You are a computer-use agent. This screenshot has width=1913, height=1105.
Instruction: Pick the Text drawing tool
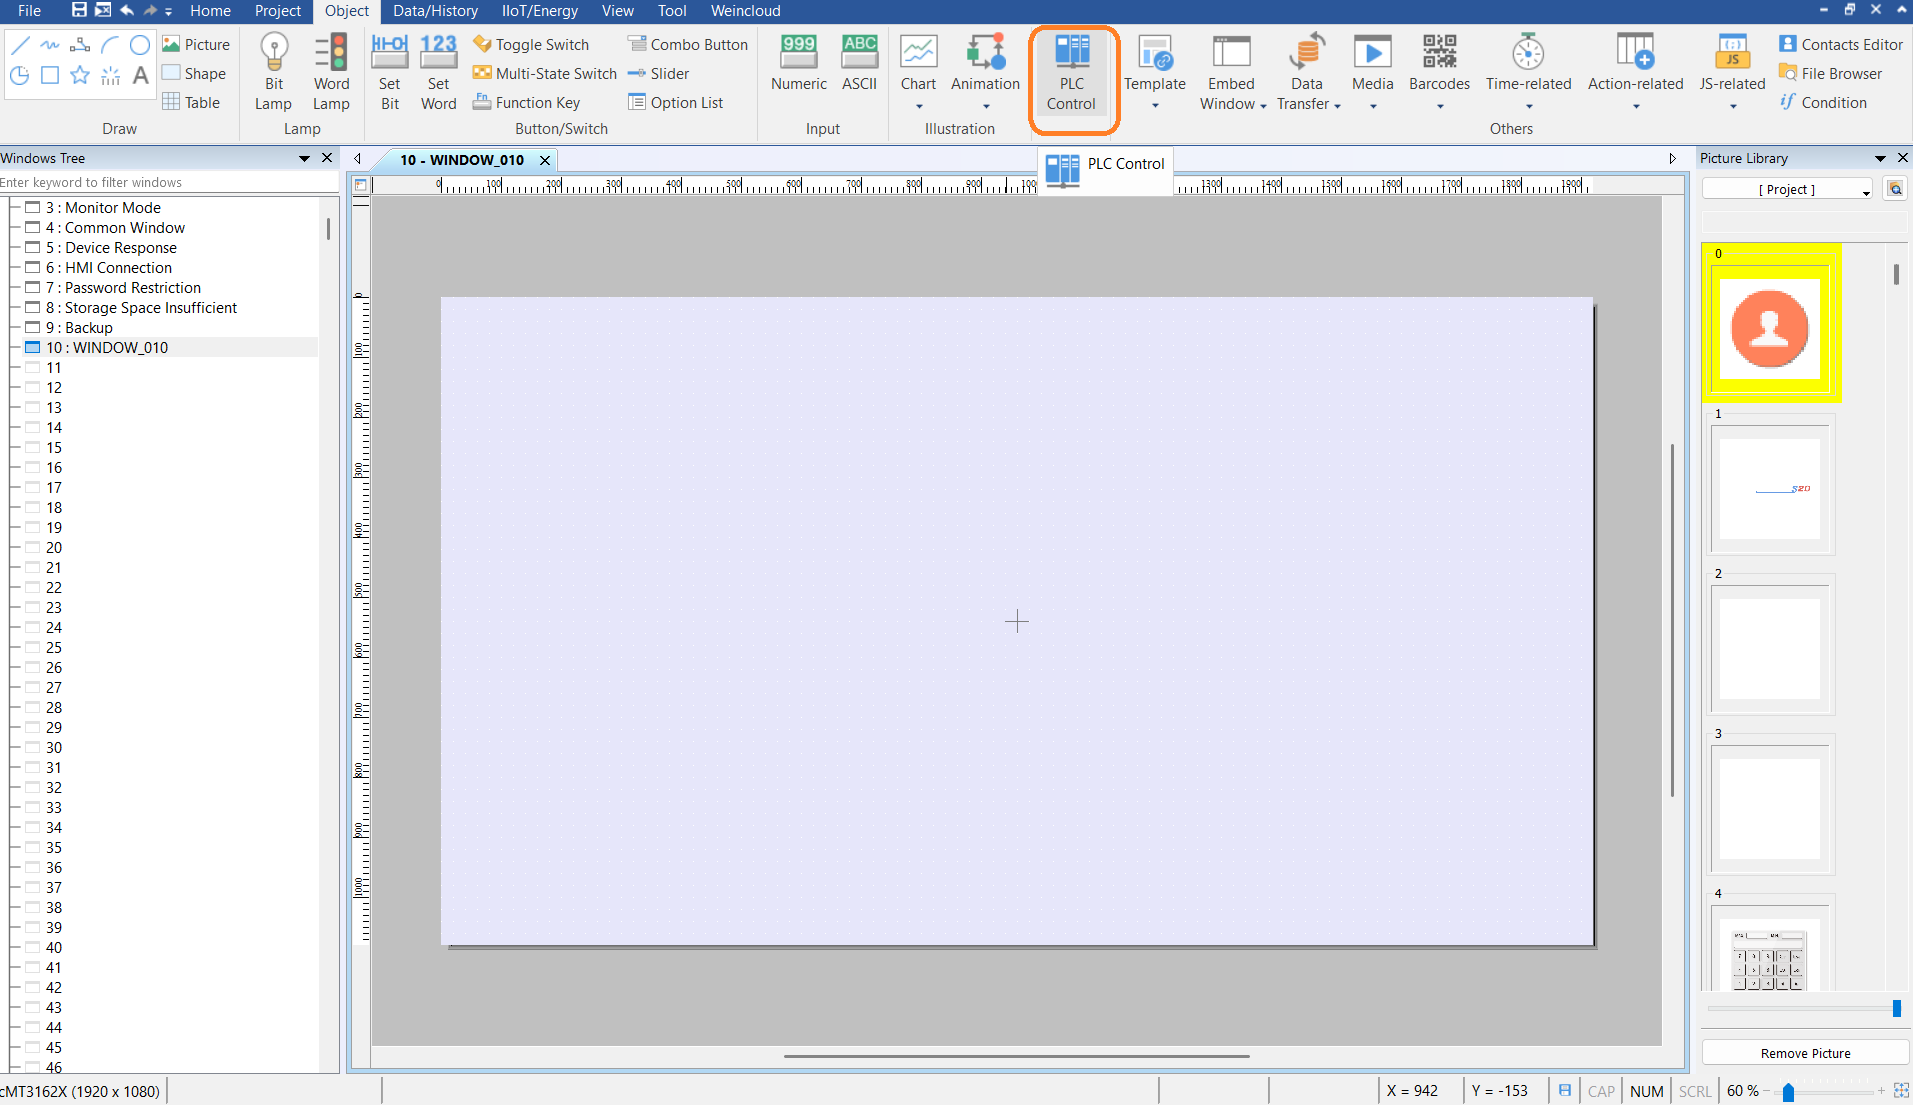(x=141, y=75)
